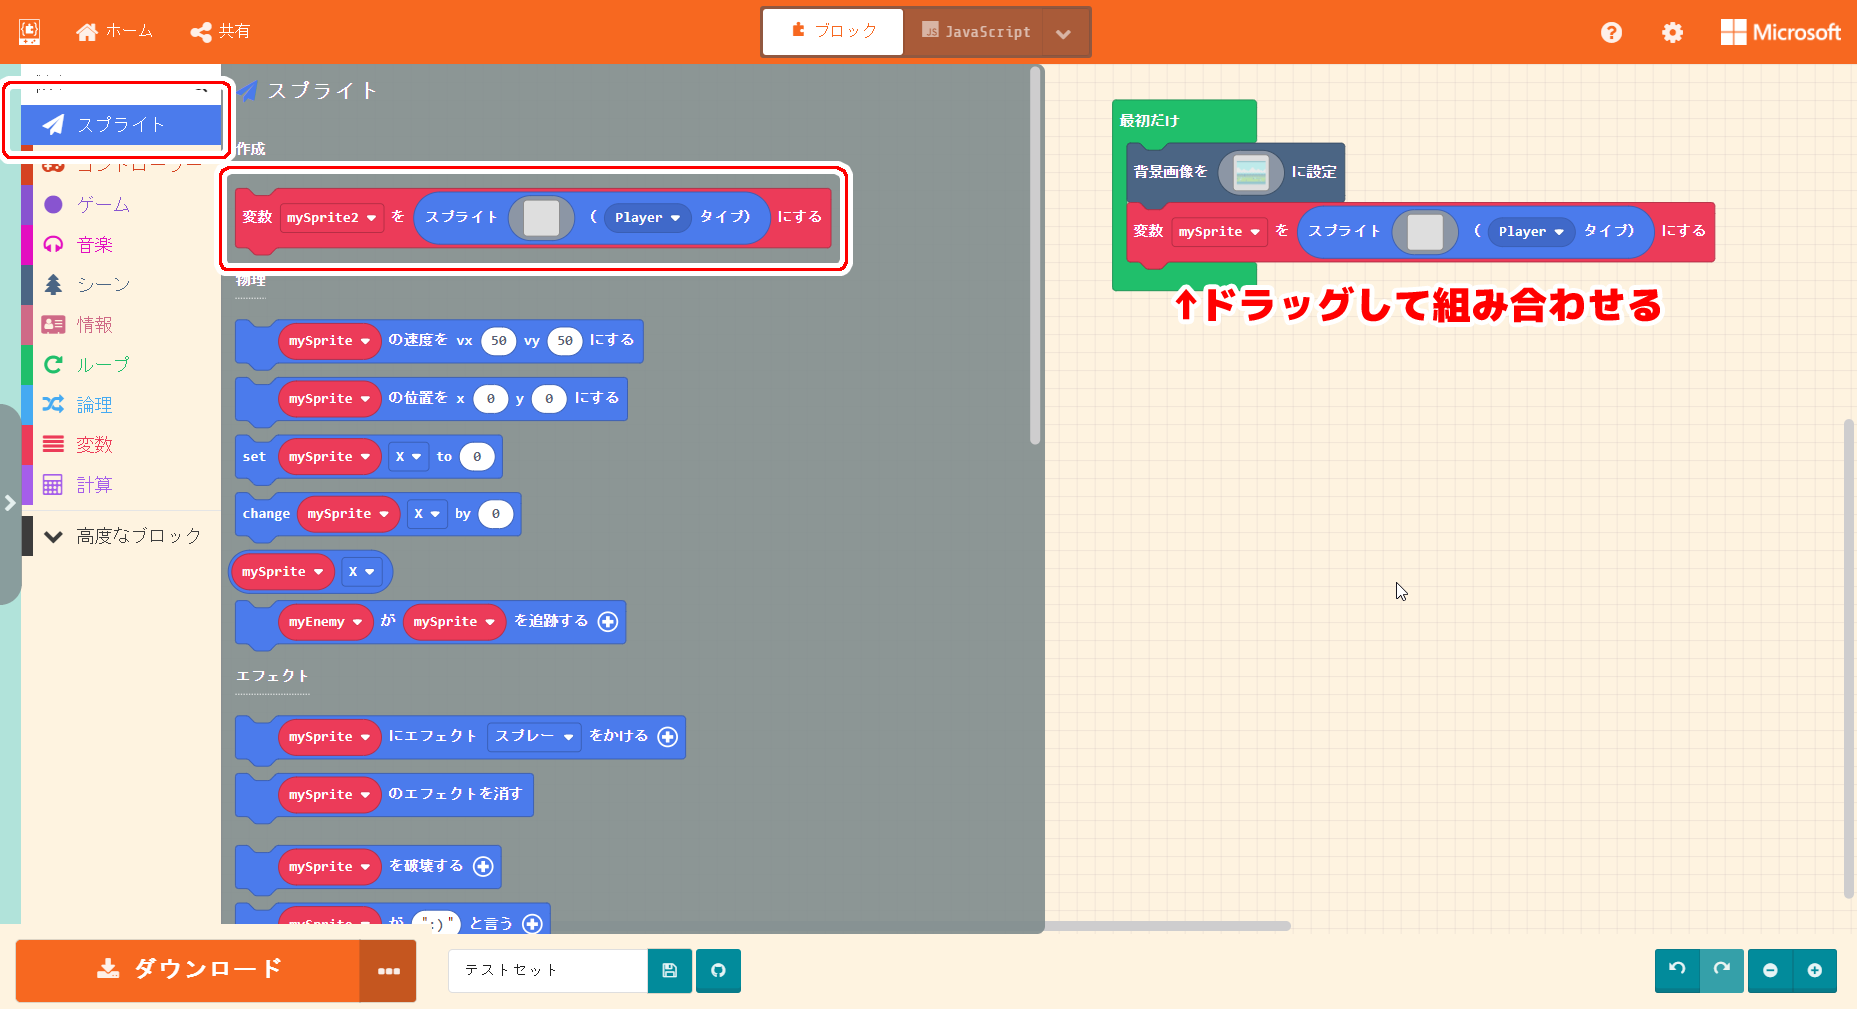The height and width of the screenshot is (1009, 1857).
Task: Open sprite image editor in flyout create block
Action: coord(541,217)
